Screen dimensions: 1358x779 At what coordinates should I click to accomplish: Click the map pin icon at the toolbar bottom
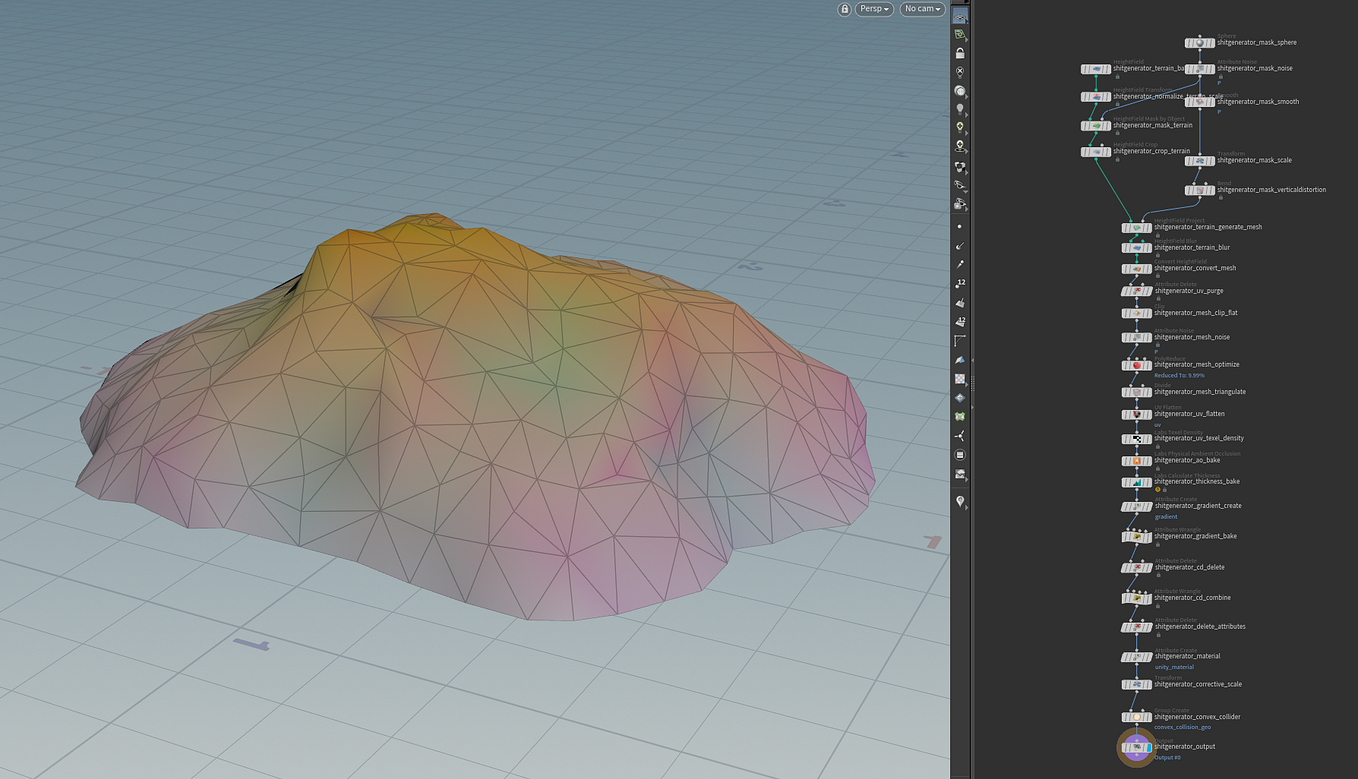coord(960,501)
